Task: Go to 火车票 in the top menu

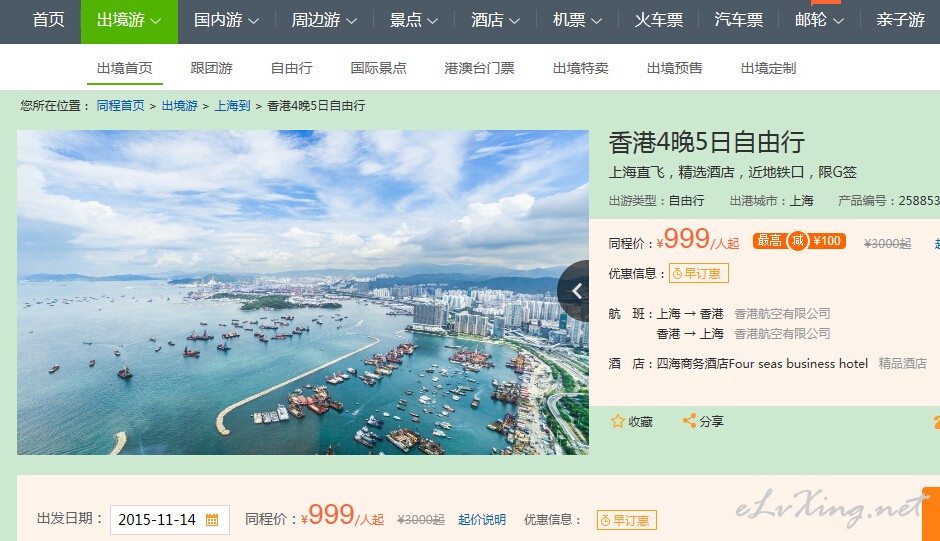Action: tap(659, 20)
